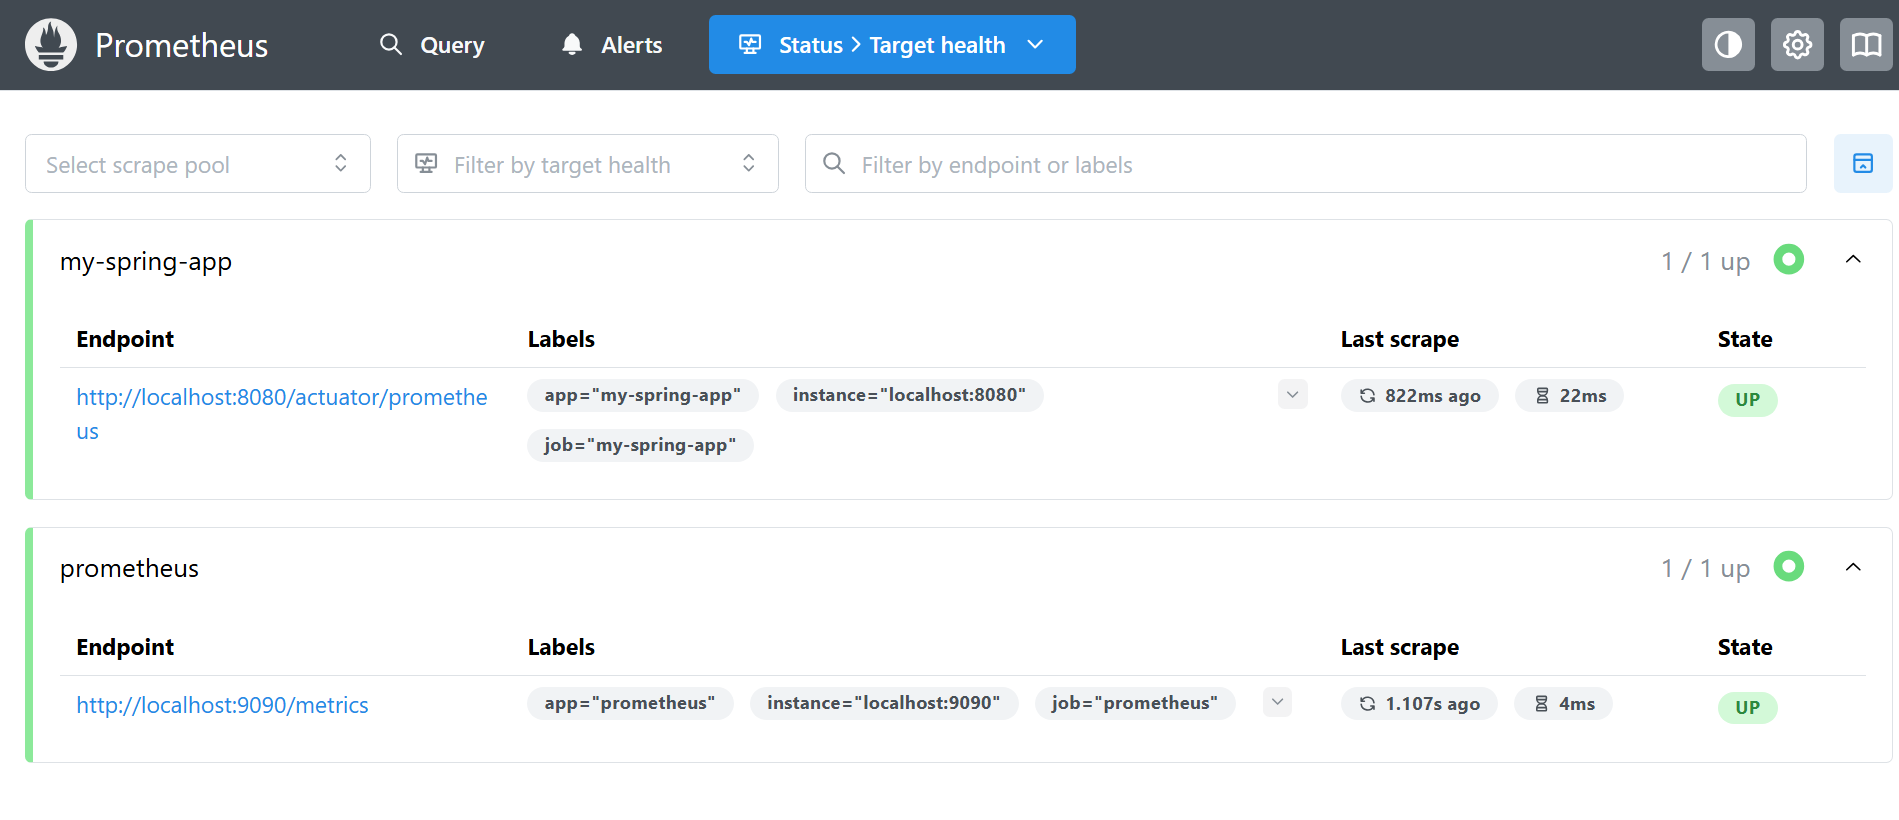Expand labels for localhost:8080 target
This screenshot has width=1899, height=820.
[x=1292, y=395]
